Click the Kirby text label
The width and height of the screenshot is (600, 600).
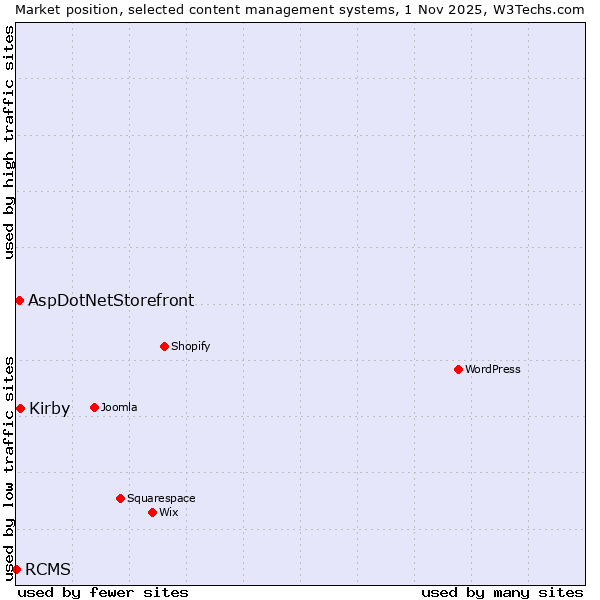(50, 408)
